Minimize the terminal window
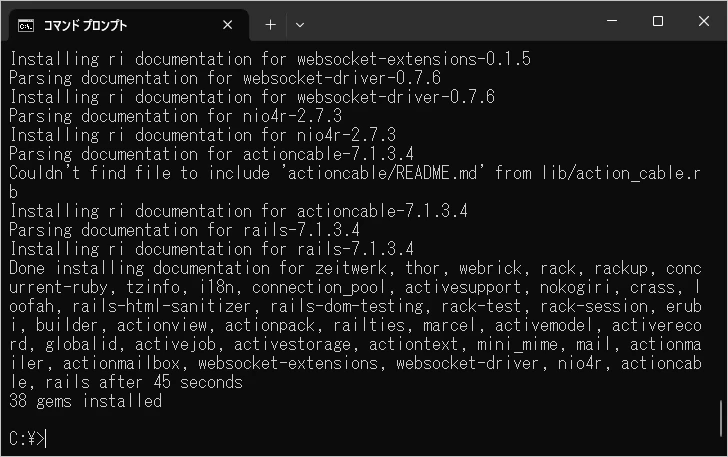The height and width of the screenshot is (457, 728). point(611,22)
